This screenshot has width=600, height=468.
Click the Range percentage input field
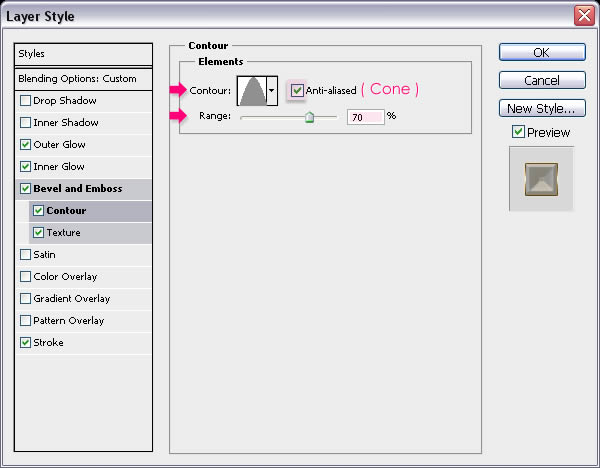click(x=365, y=117)
